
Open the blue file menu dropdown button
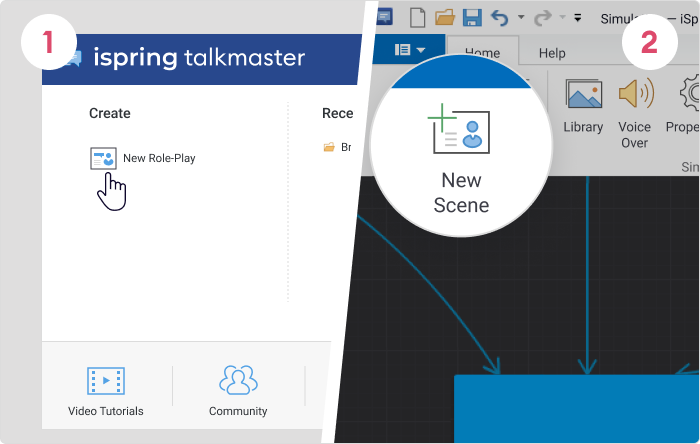point(410,50)
